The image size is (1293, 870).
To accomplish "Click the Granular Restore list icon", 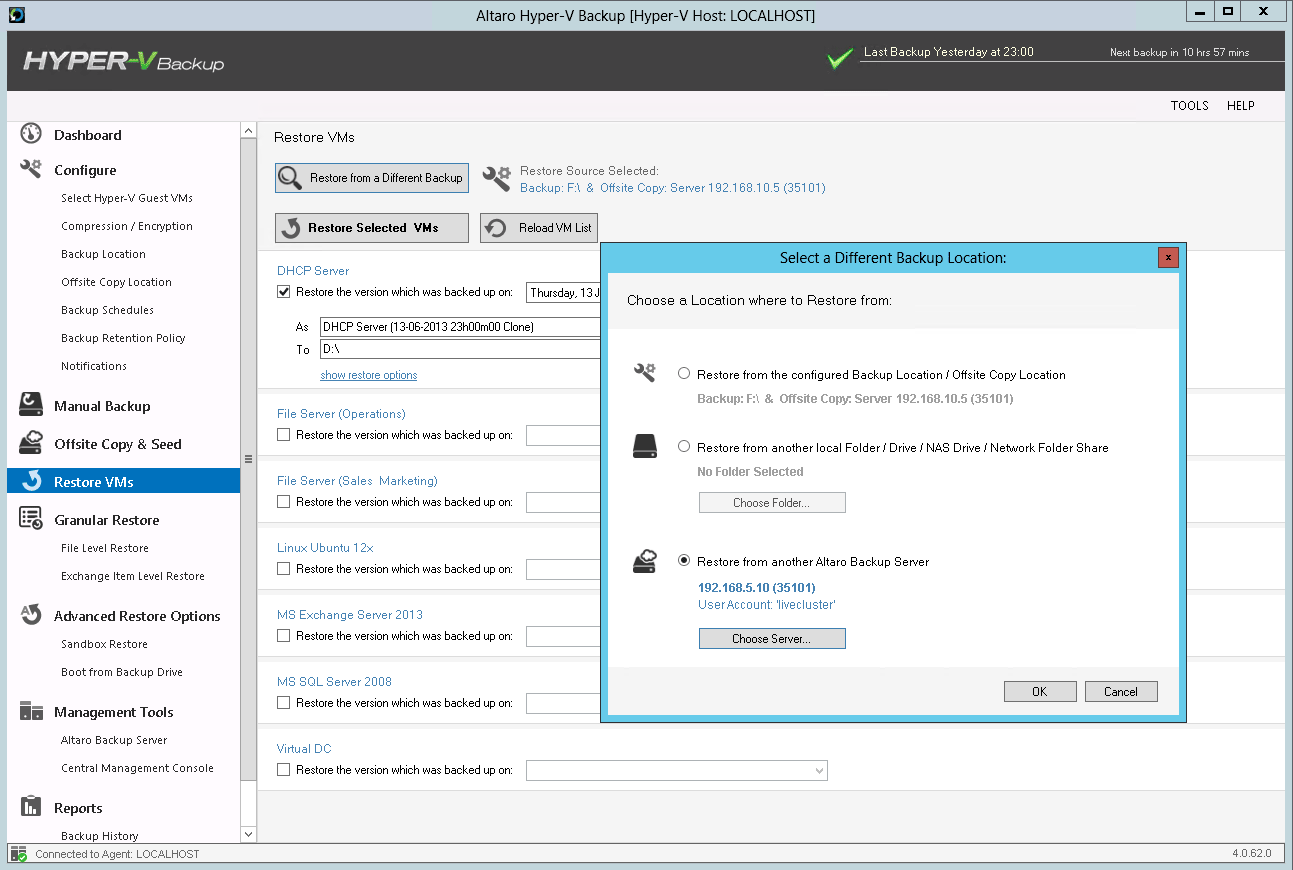I will click(x=31, y=519).
